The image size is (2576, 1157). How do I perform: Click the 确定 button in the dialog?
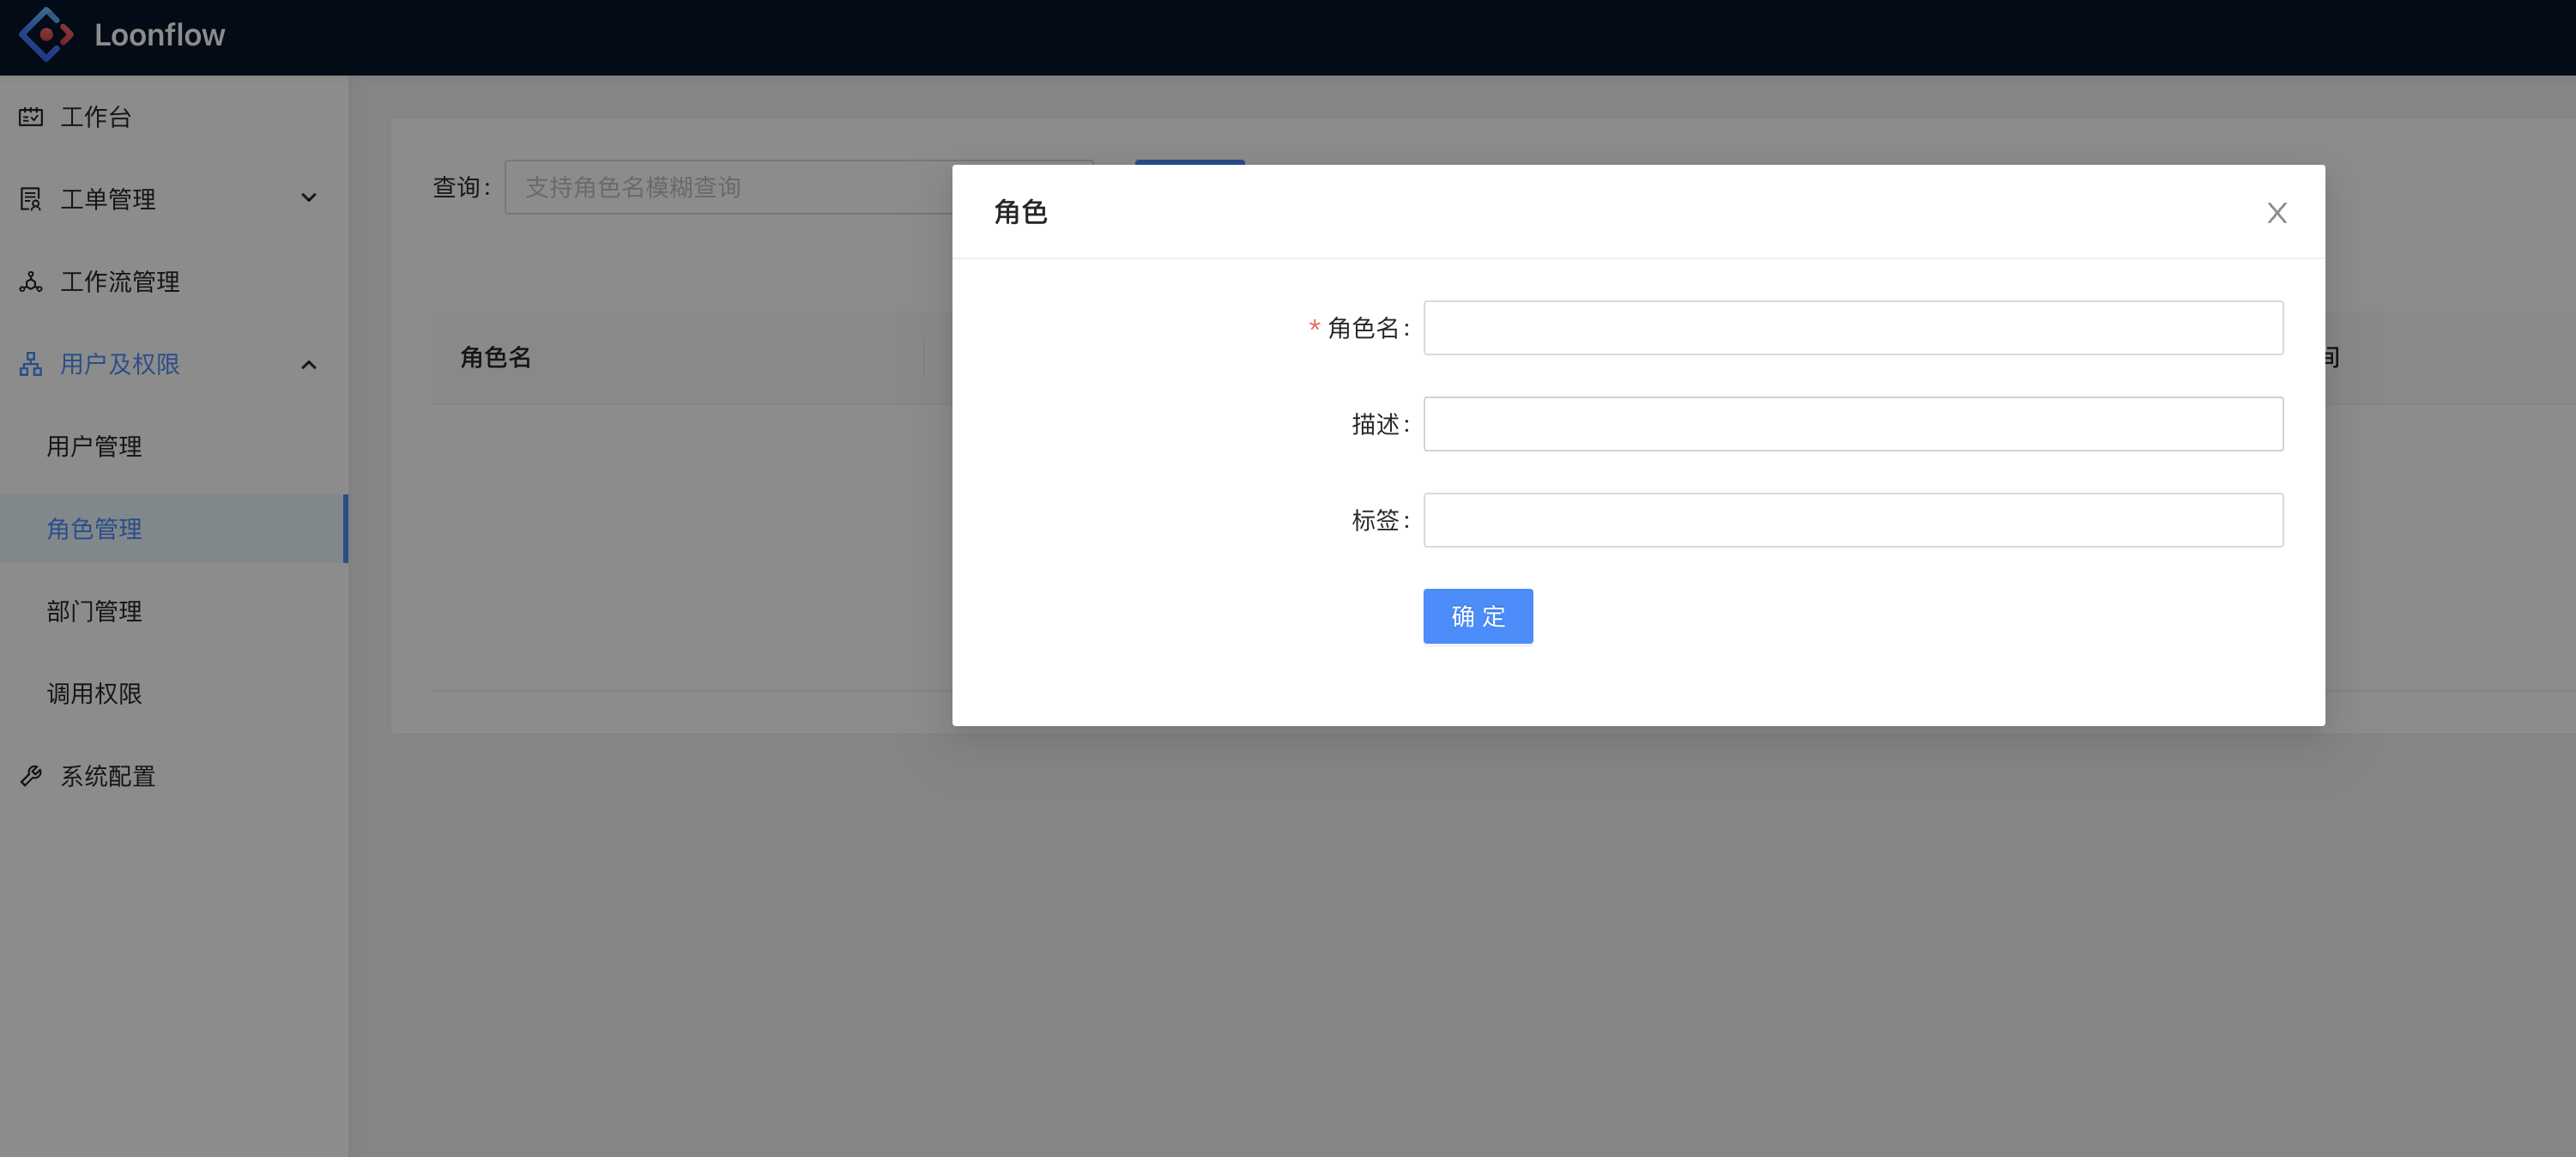click(x=1478, y=616)
